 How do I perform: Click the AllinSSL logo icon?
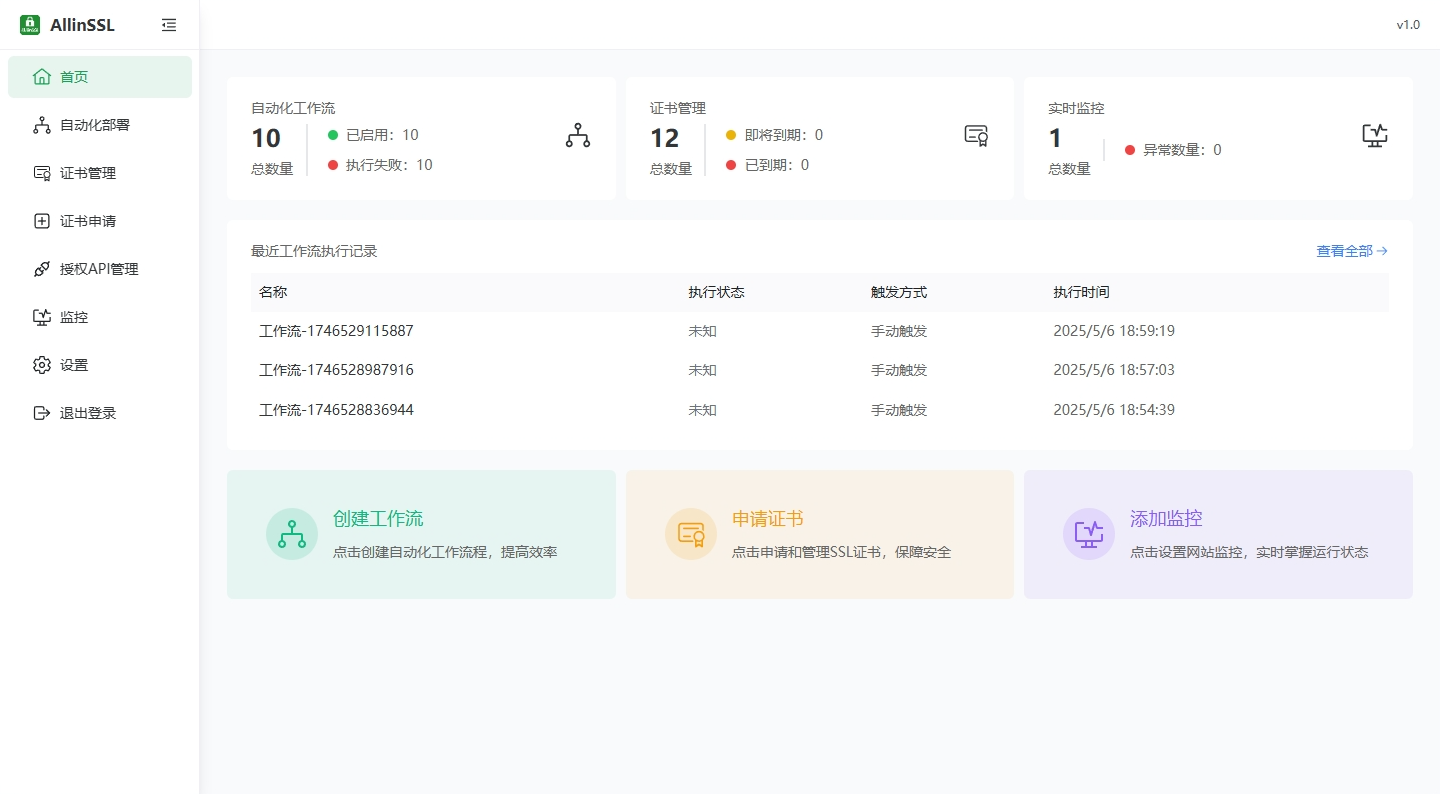pos(29,24)
